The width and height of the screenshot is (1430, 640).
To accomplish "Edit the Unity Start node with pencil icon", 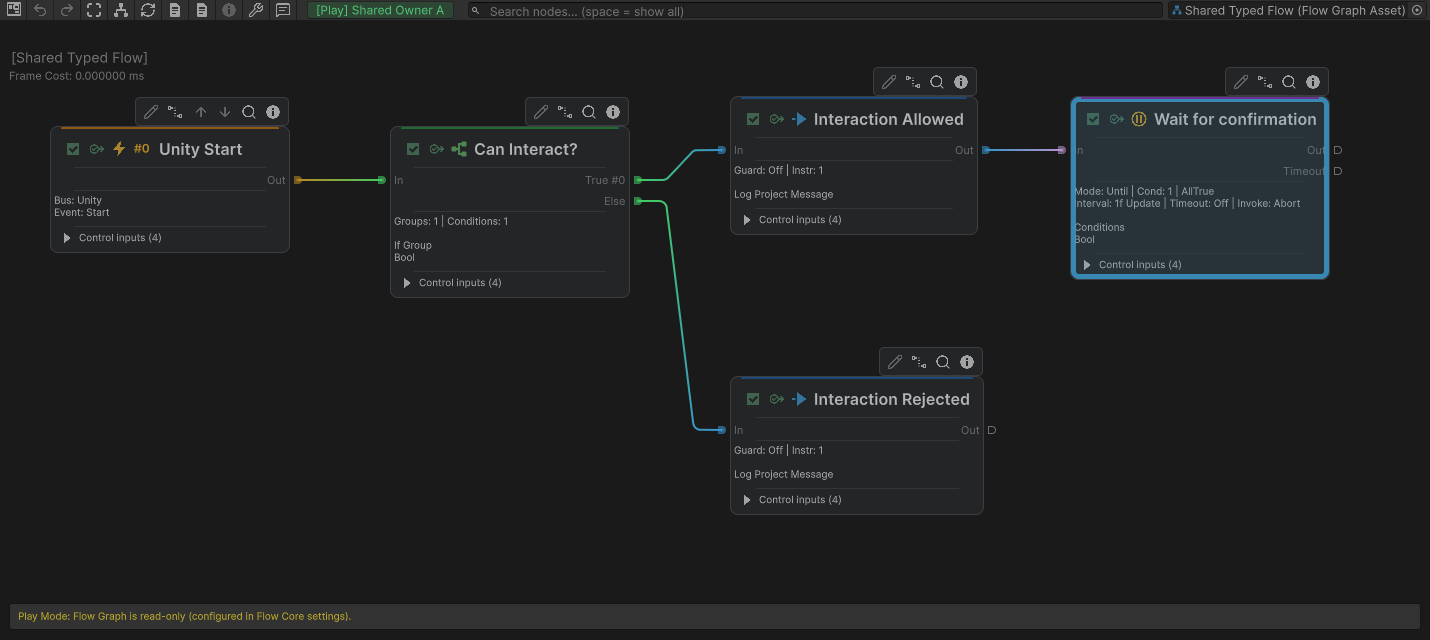I will click(x=151, y=112).
